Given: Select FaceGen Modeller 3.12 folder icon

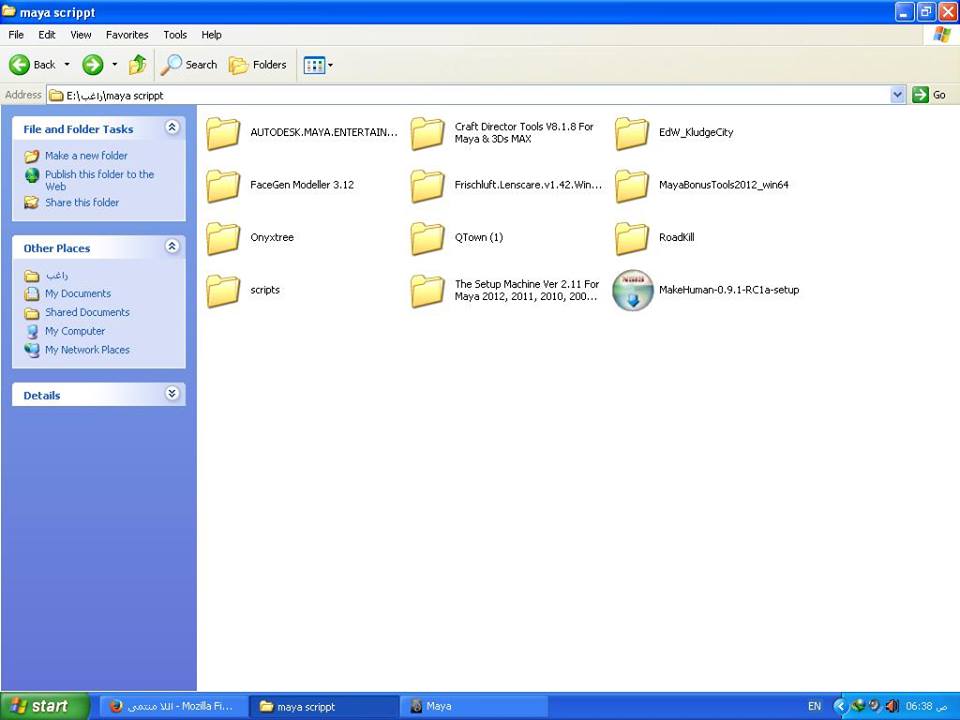Looking at the screenshot, I should (223, 186).
